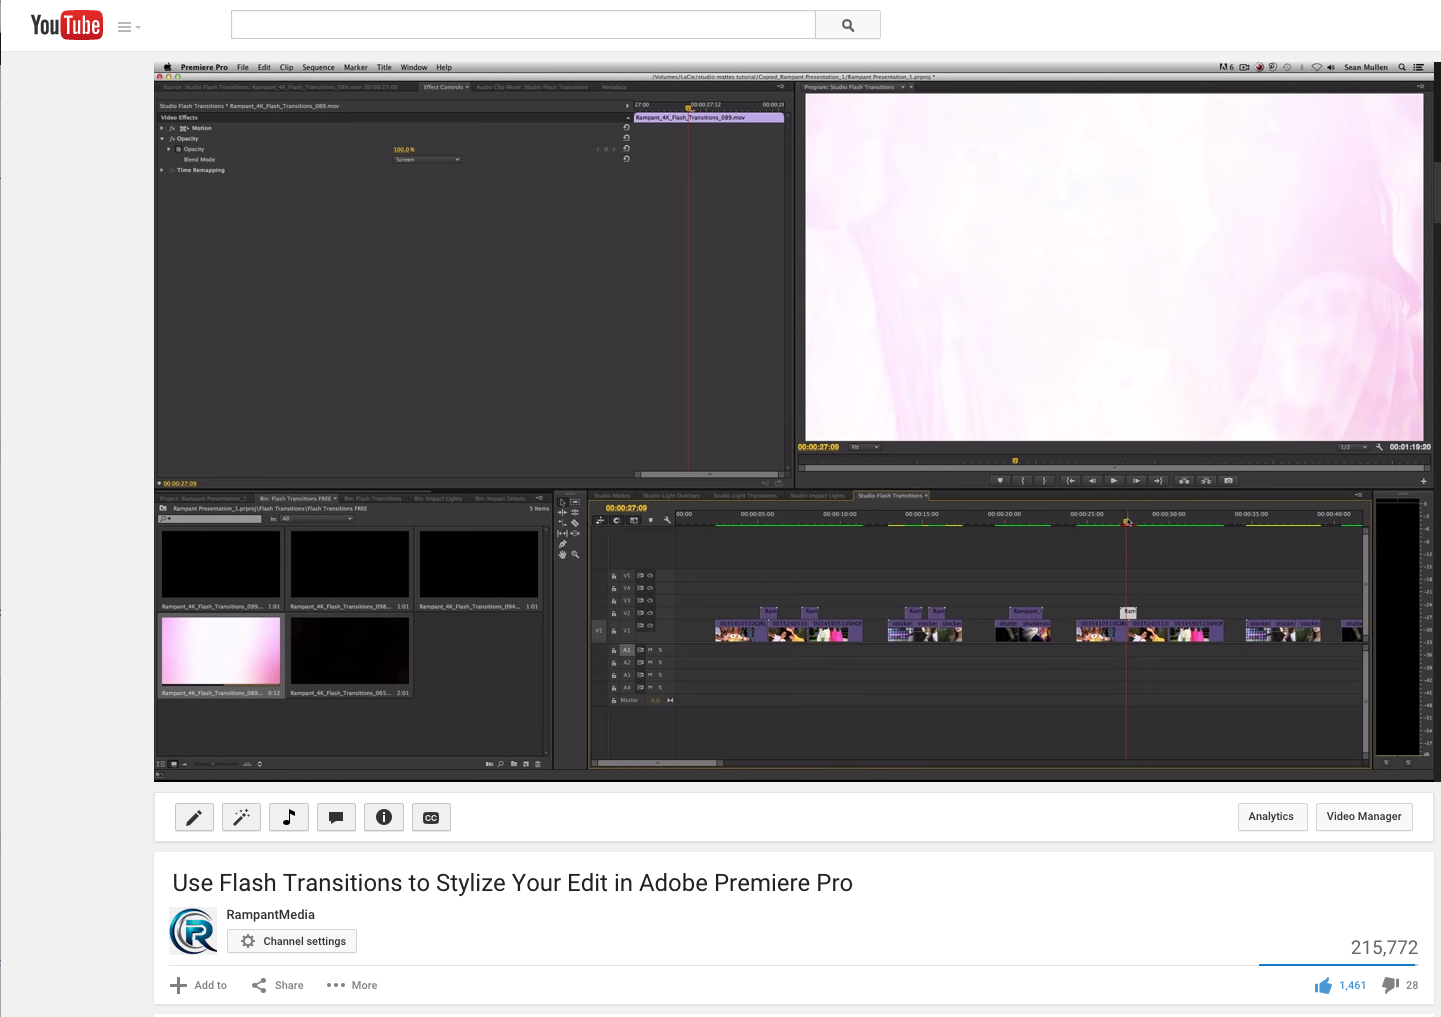The height and width of the screenshot is (1017, 1441).
Task: Open the Blend Mode Screen dropdown
Action: point(427,160)
